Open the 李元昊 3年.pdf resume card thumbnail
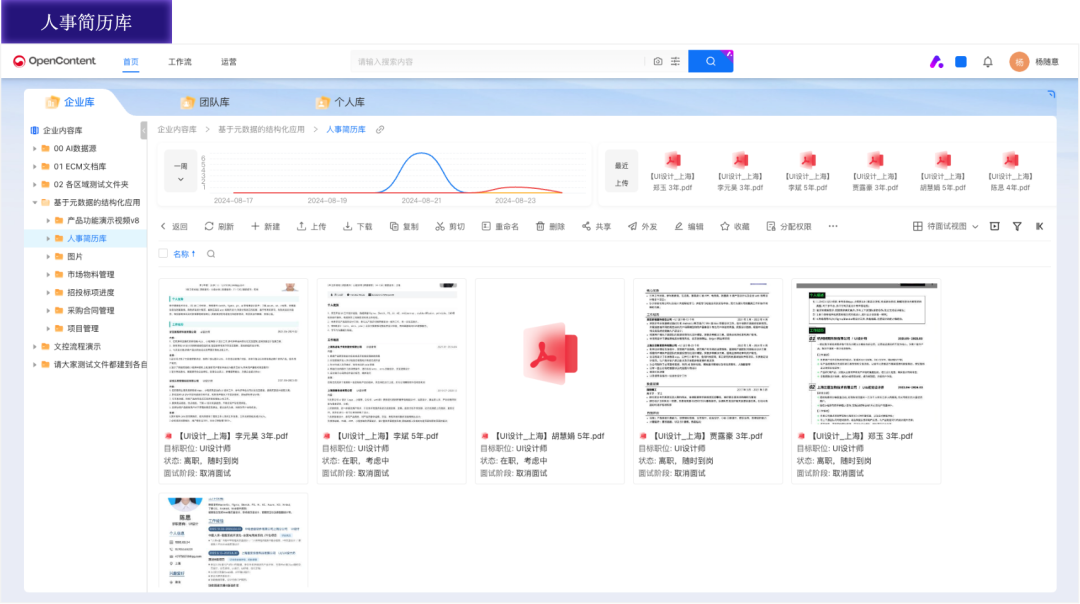The image size is (1080, 604). [x=233, y=352]
